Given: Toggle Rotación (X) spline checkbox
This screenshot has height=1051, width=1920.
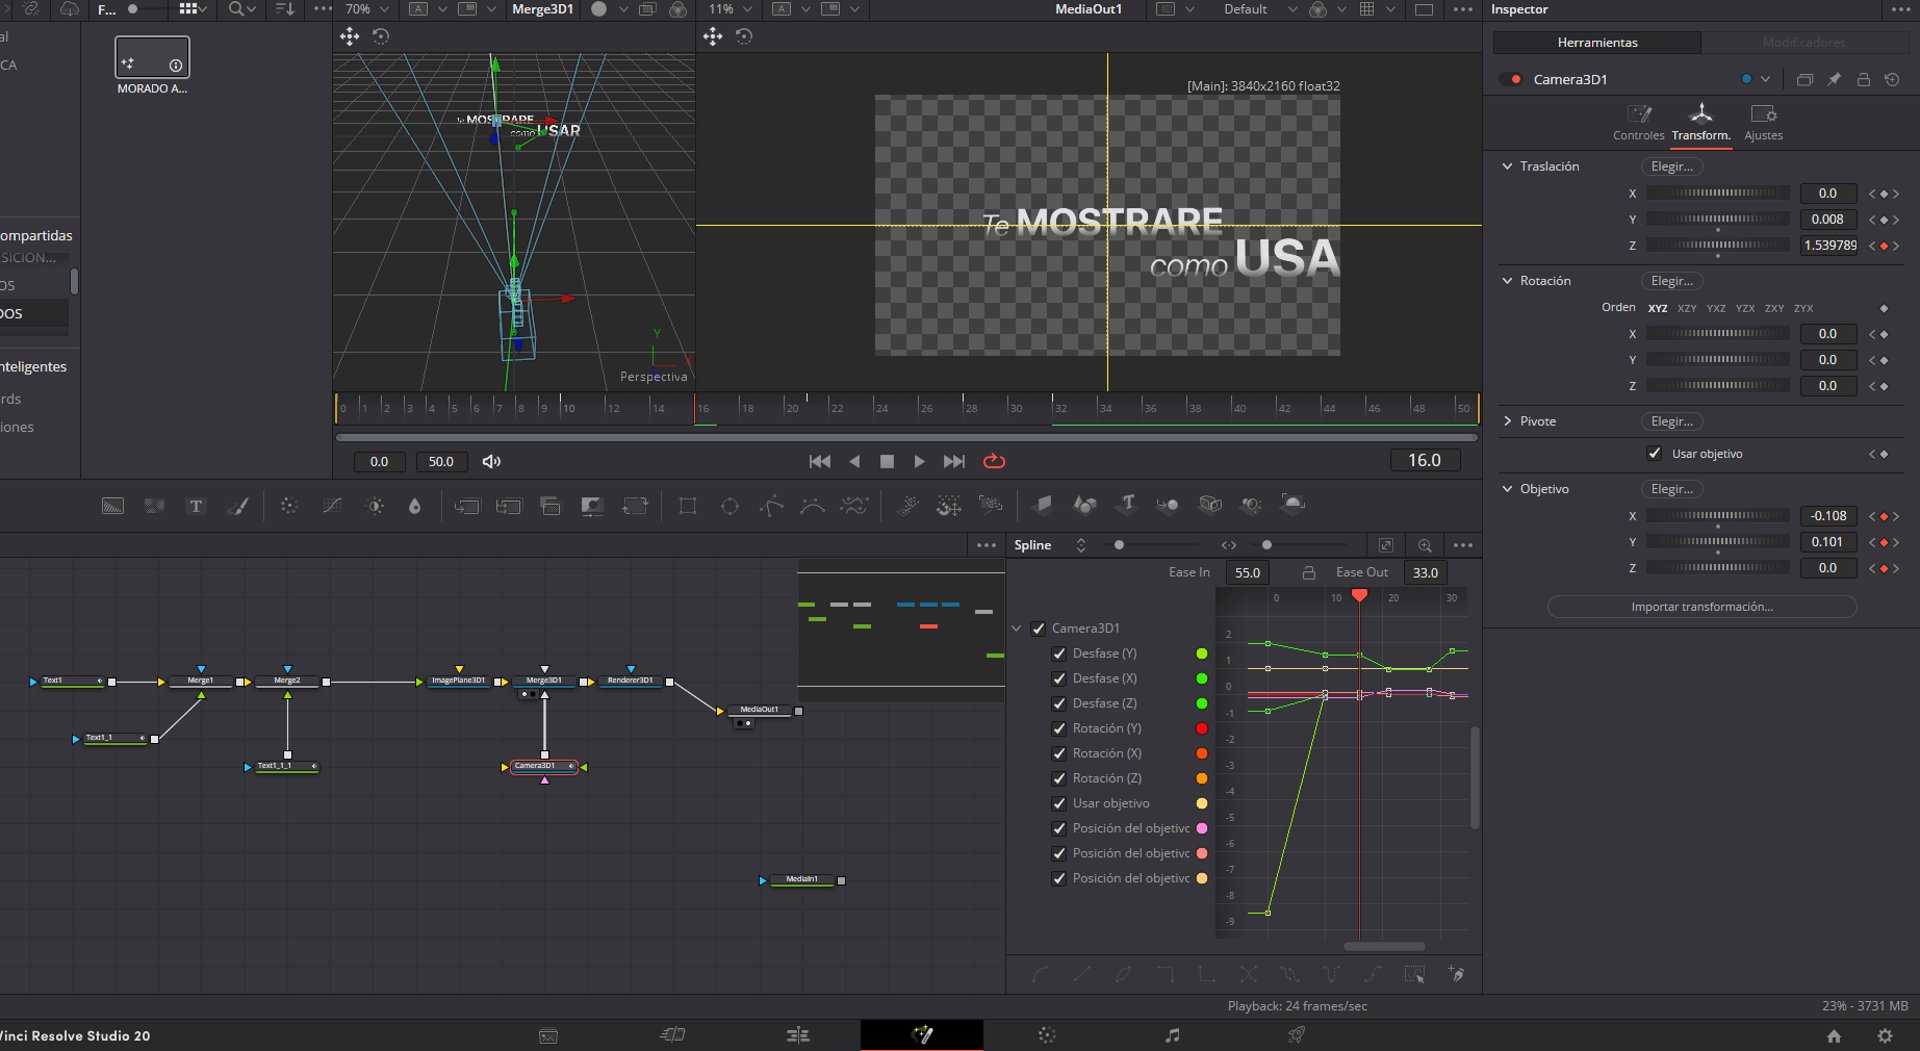Looking at the screenshot, I should pyautogui.click(x=1059, y=754).
